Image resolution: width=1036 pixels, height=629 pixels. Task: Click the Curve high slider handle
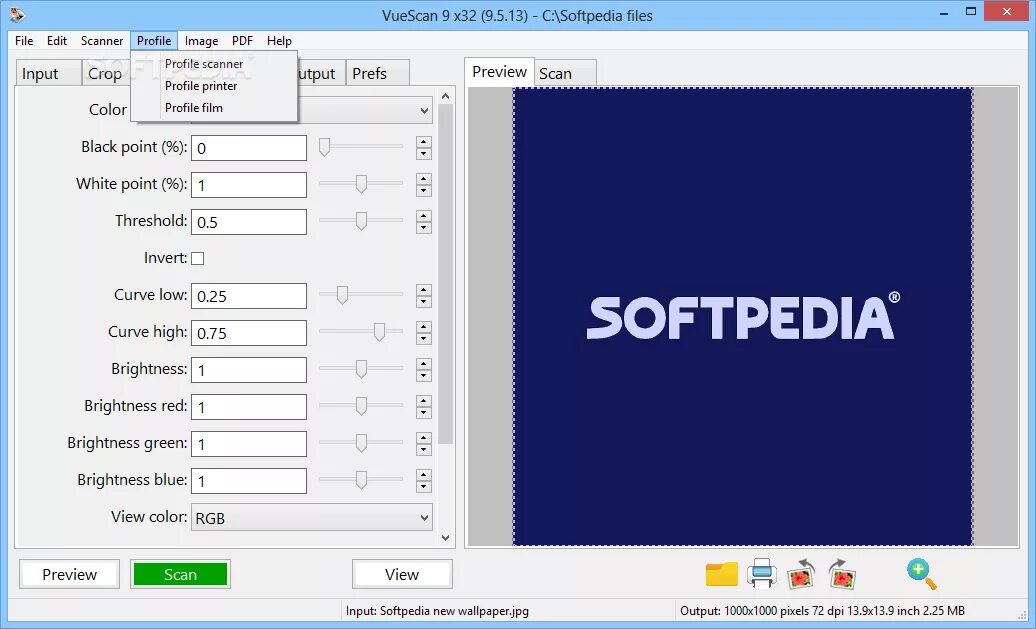coord(379,332)
